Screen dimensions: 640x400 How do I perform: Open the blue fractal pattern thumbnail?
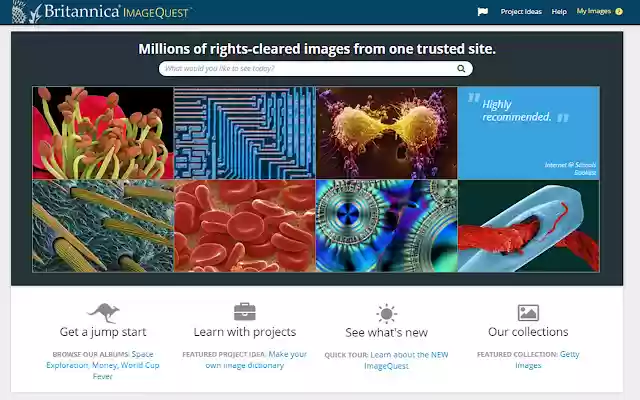(387, 226)
